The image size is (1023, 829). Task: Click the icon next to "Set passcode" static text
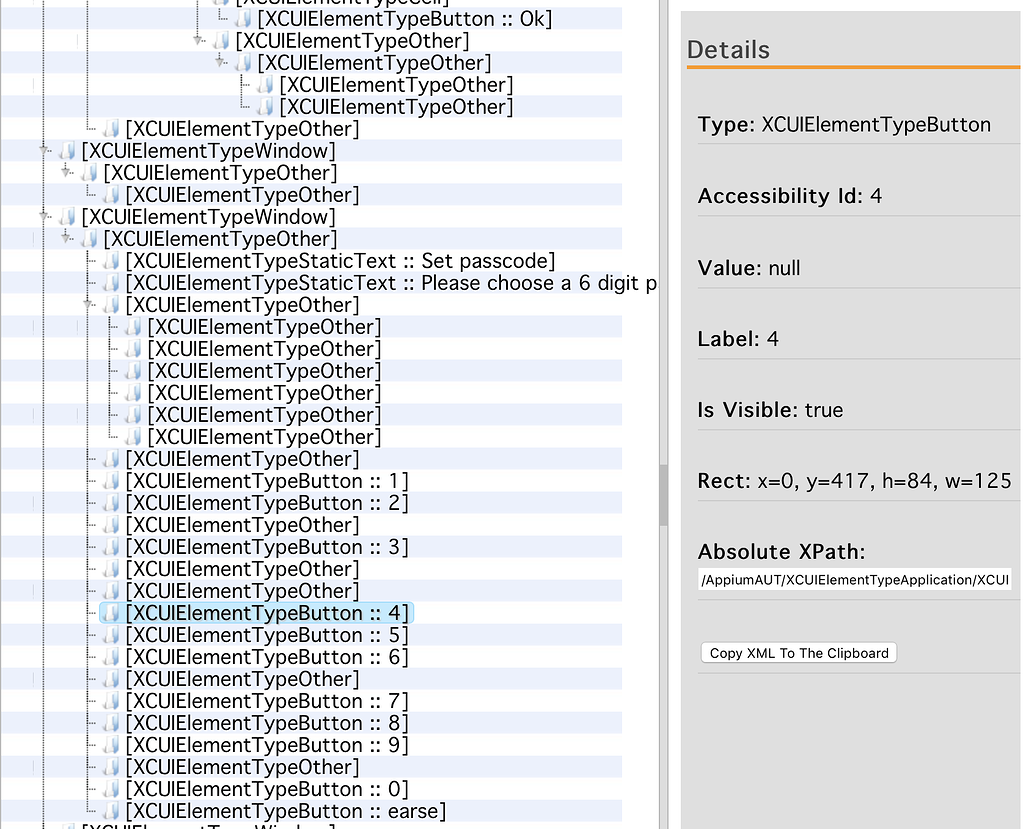click(111, 260)
